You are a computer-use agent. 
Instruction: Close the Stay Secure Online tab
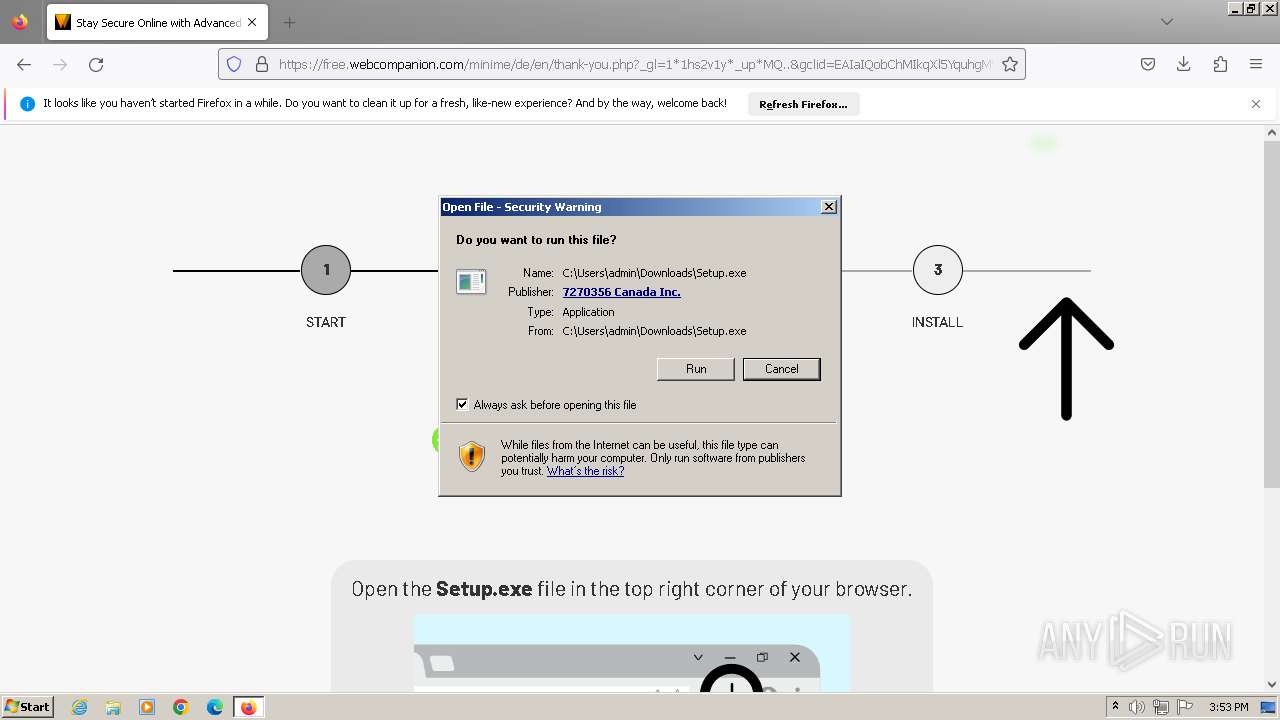coord(252,22)
